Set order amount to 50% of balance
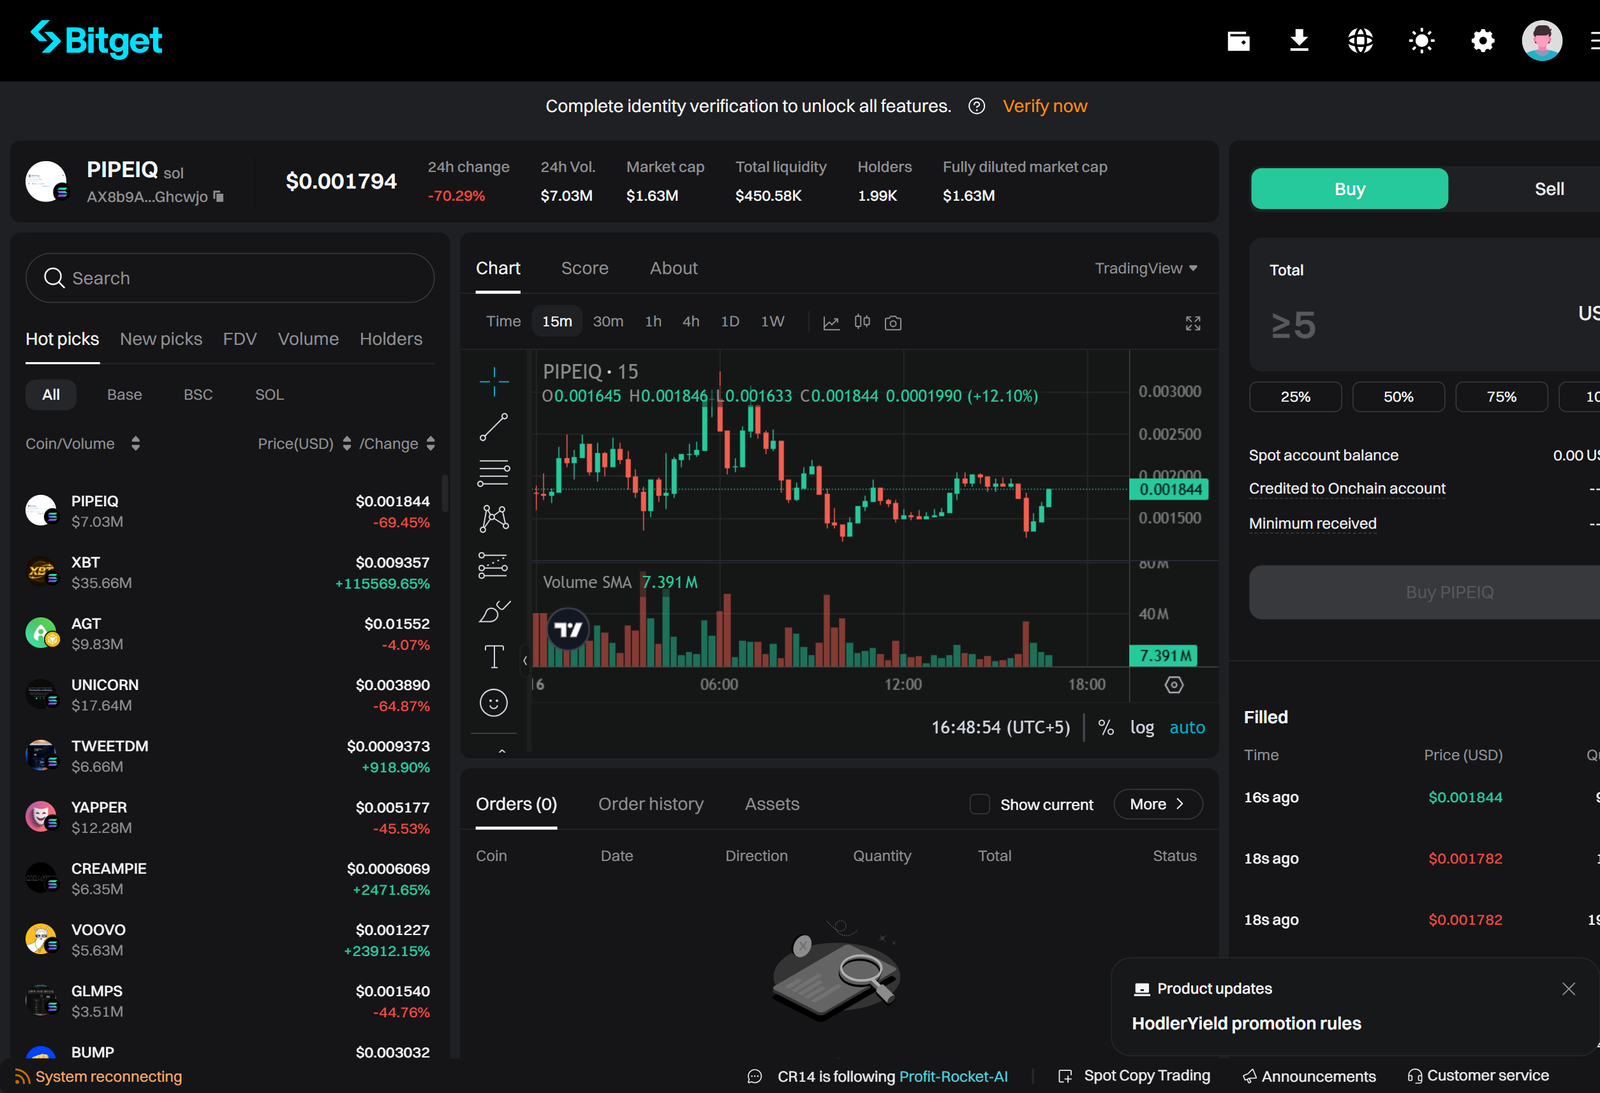Image resolution: width=1600 pixels, height=1093 pixels. (x=1398, y=397)
